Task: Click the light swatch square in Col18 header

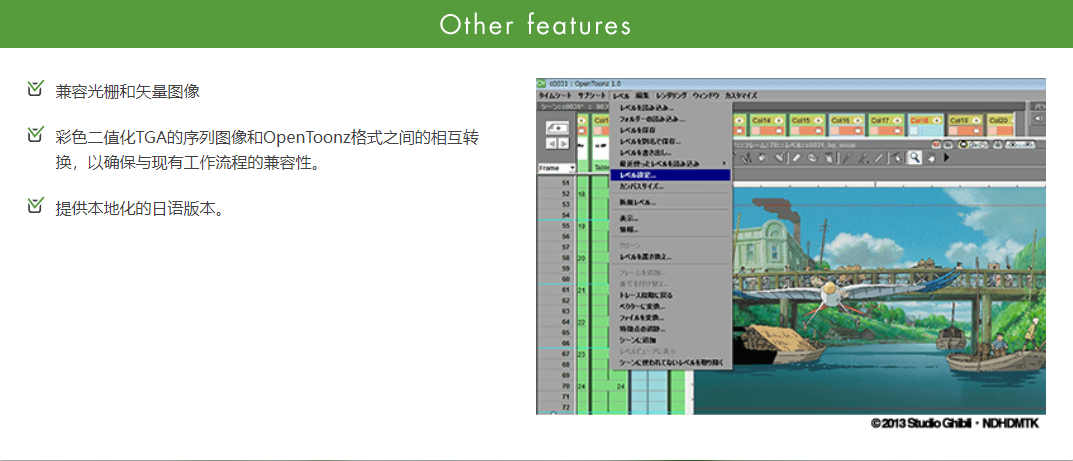Action: click(914, 131)
